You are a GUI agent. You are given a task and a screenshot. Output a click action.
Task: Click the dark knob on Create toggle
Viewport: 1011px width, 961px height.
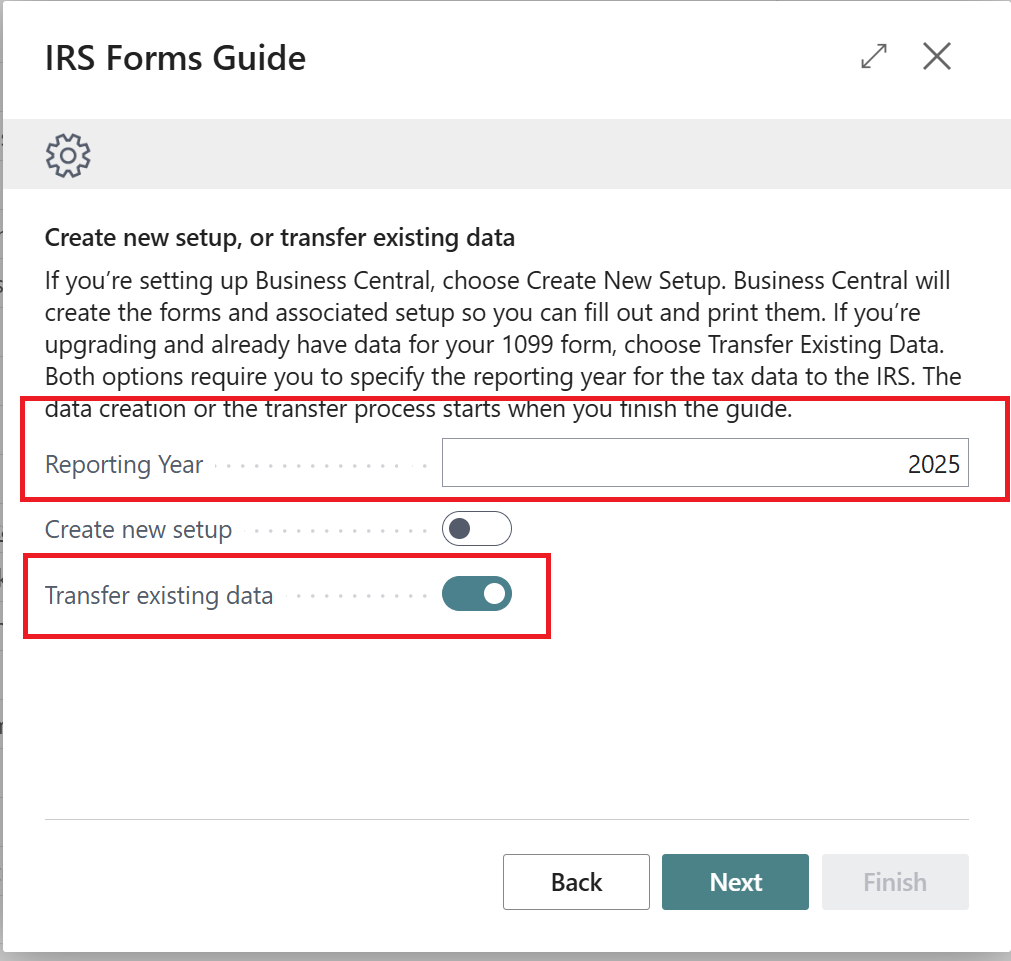[460, 529]
